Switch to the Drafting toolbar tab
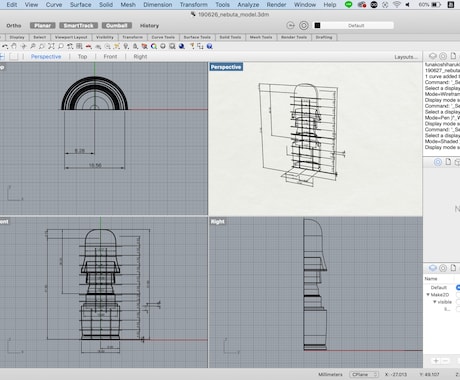 [324, 37]
